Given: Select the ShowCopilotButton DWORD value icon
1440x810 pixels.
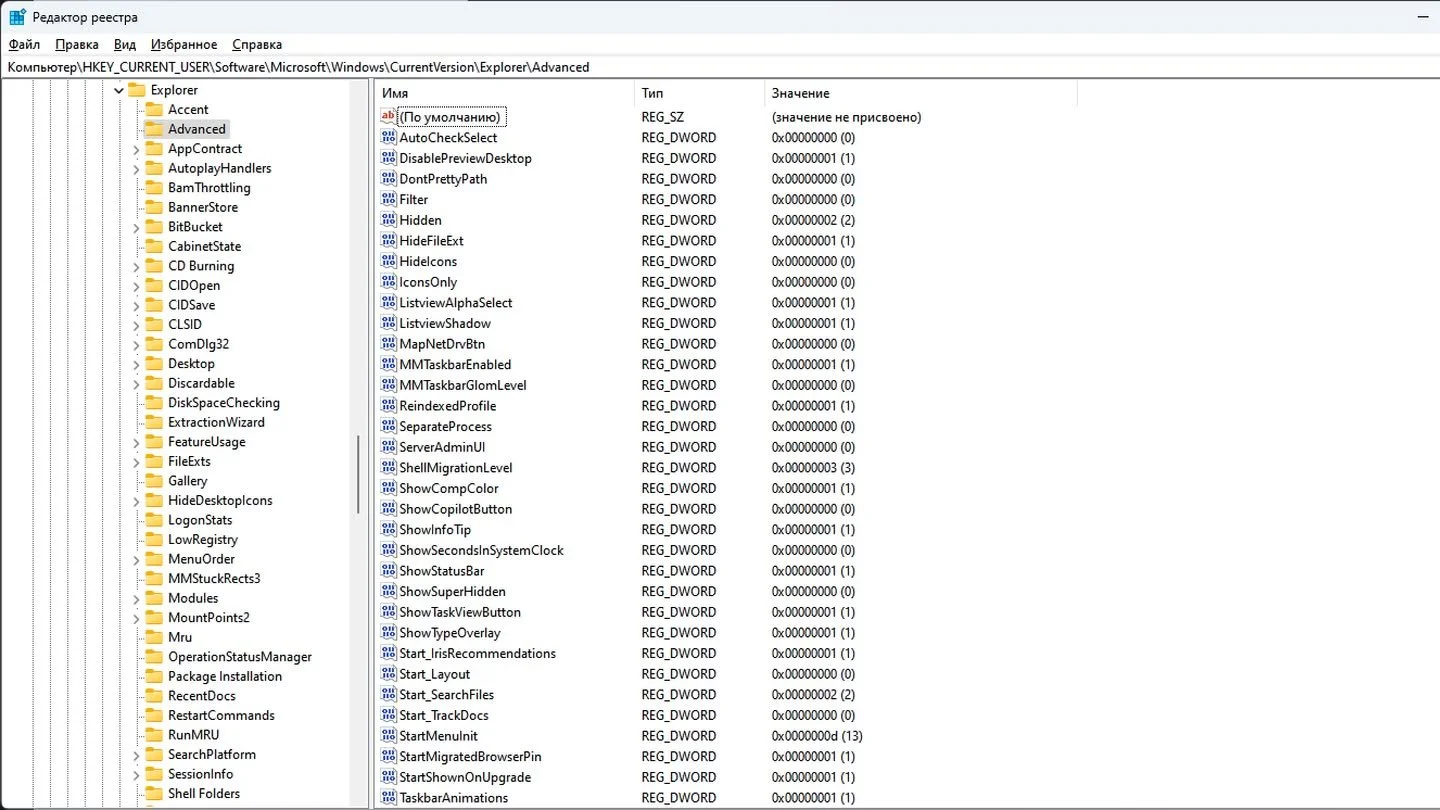Looking at the screenshot, I should 389,509.
